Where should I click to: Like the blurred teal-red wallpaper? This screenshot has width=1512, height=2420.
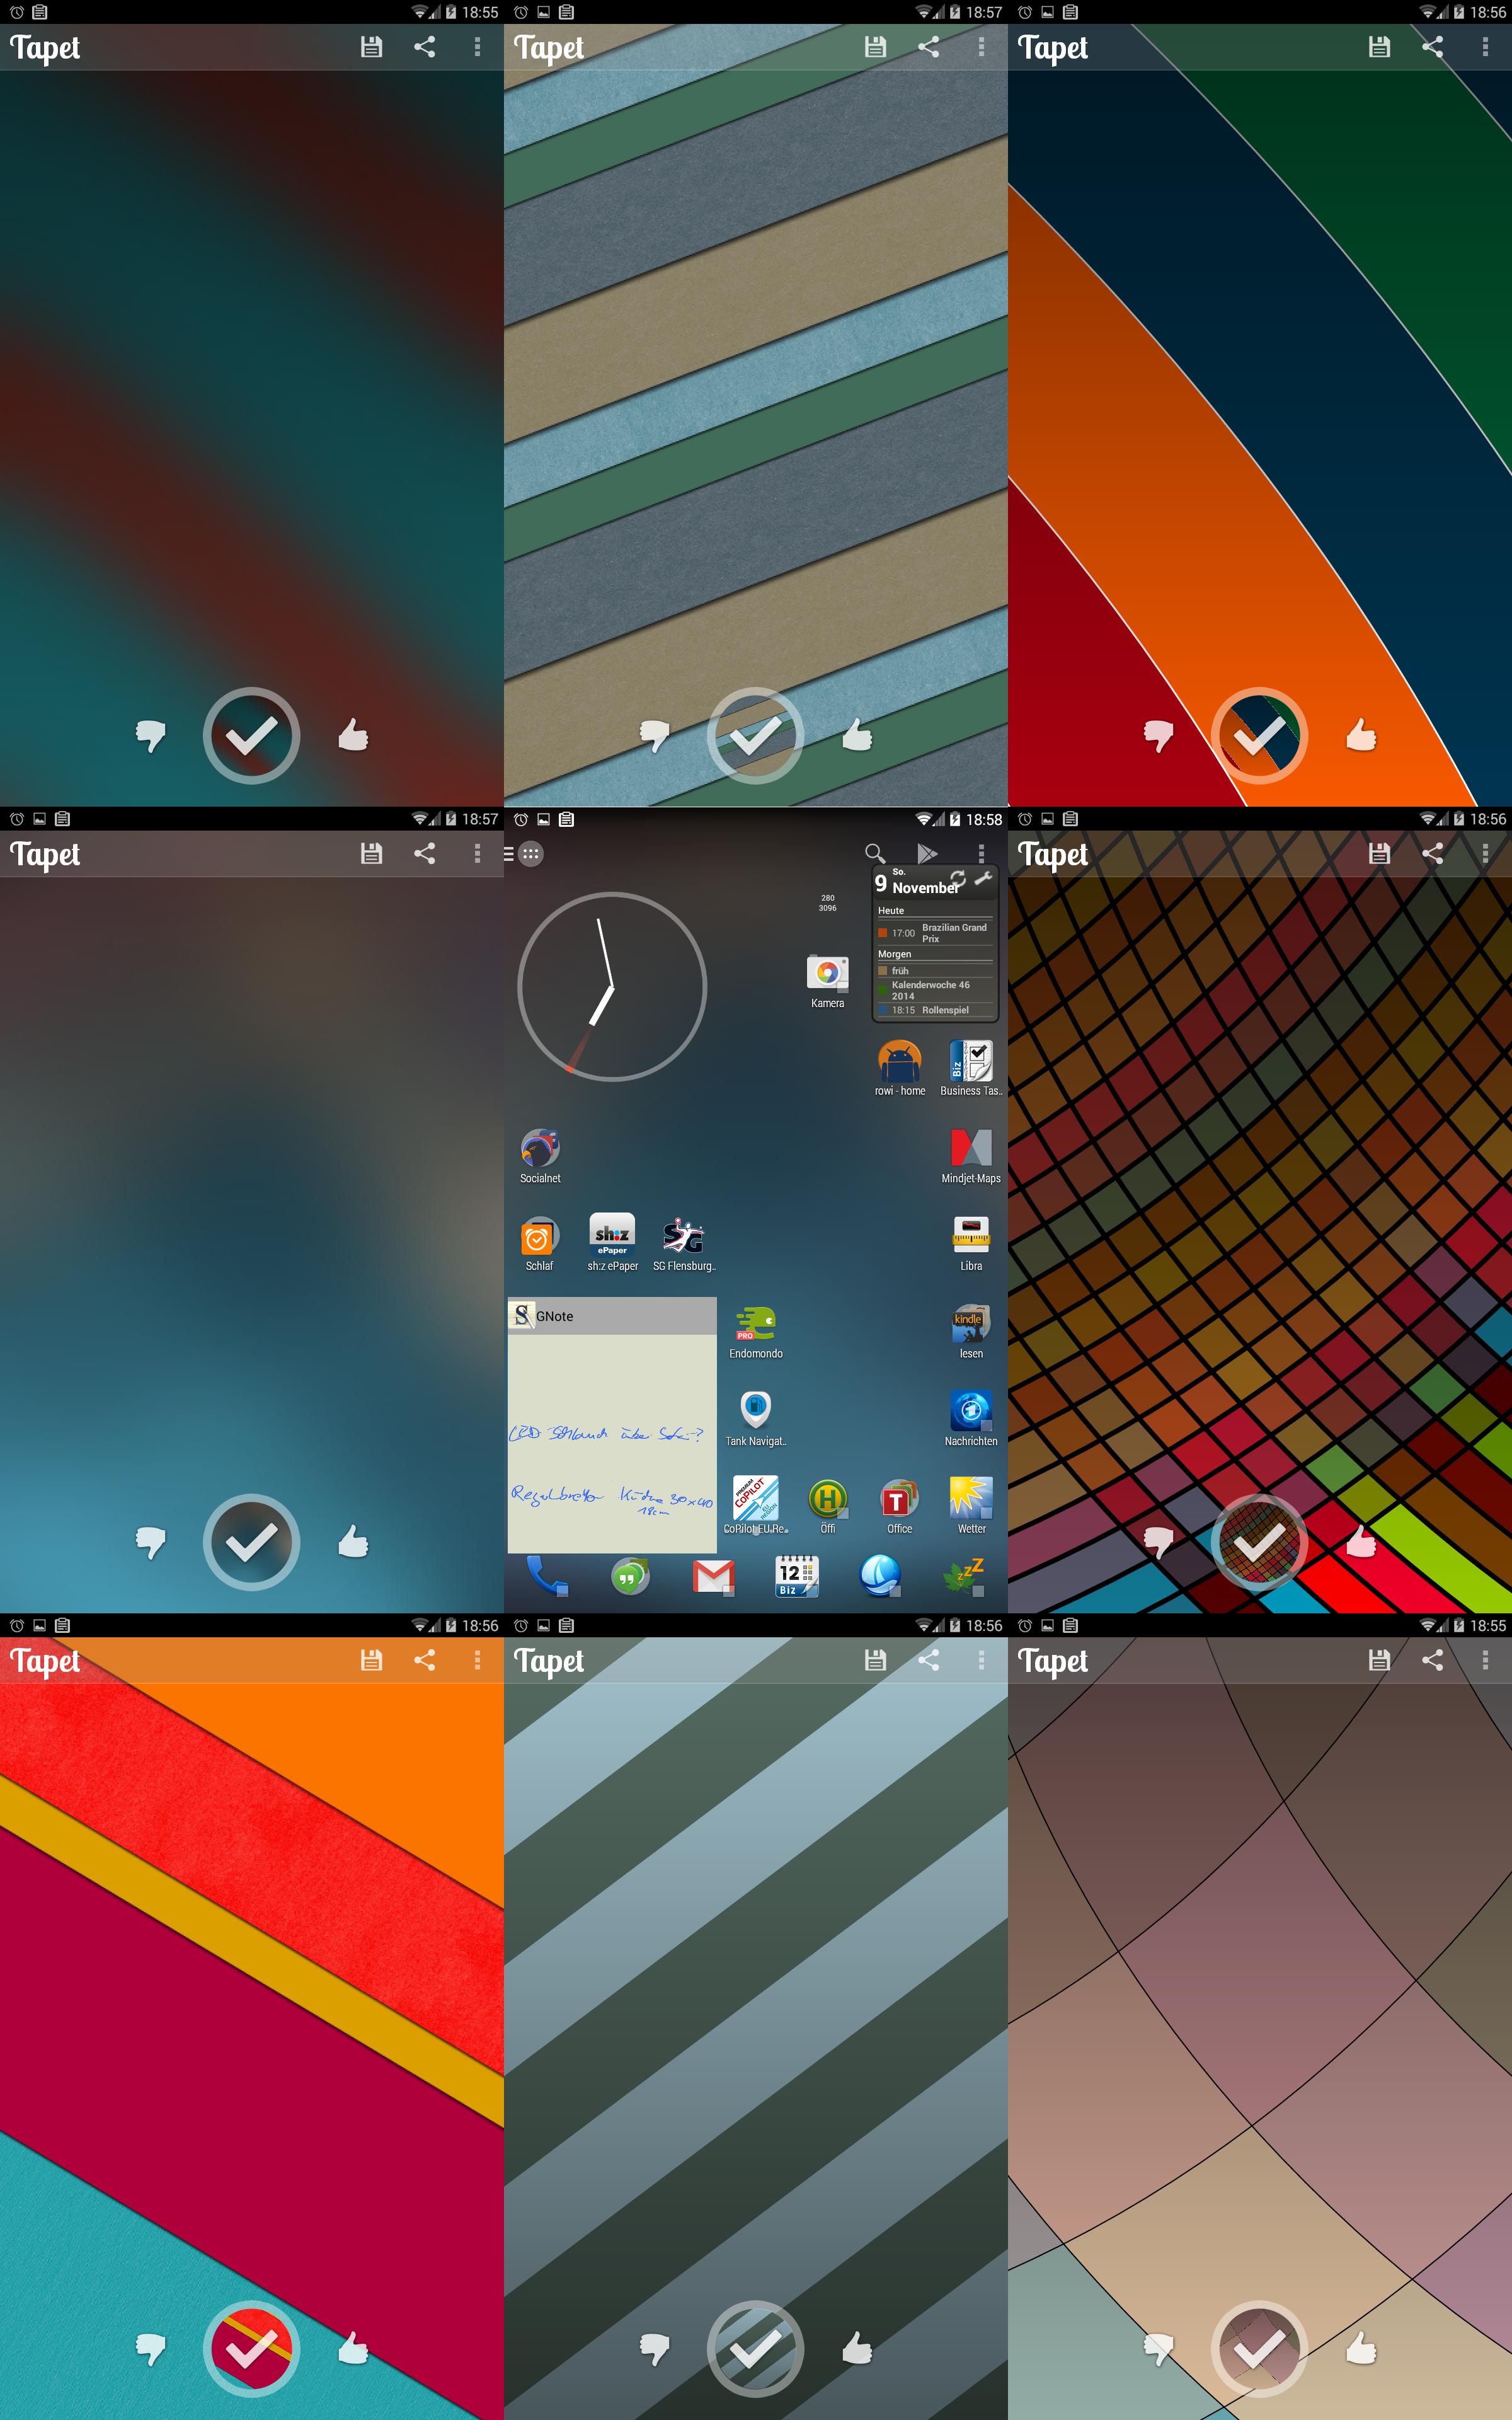coord(353,735)
